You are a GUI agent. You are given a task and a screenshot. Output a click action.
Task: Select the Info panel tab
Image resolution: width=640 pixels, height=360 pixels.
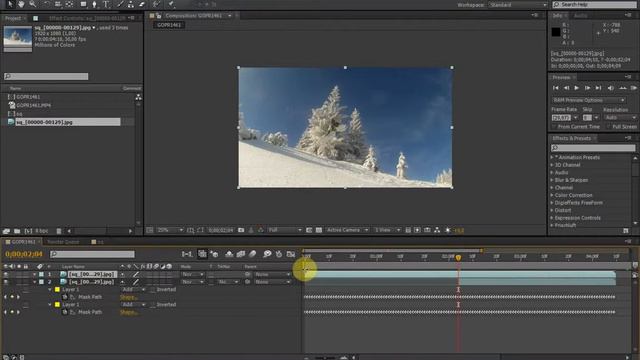558,16
